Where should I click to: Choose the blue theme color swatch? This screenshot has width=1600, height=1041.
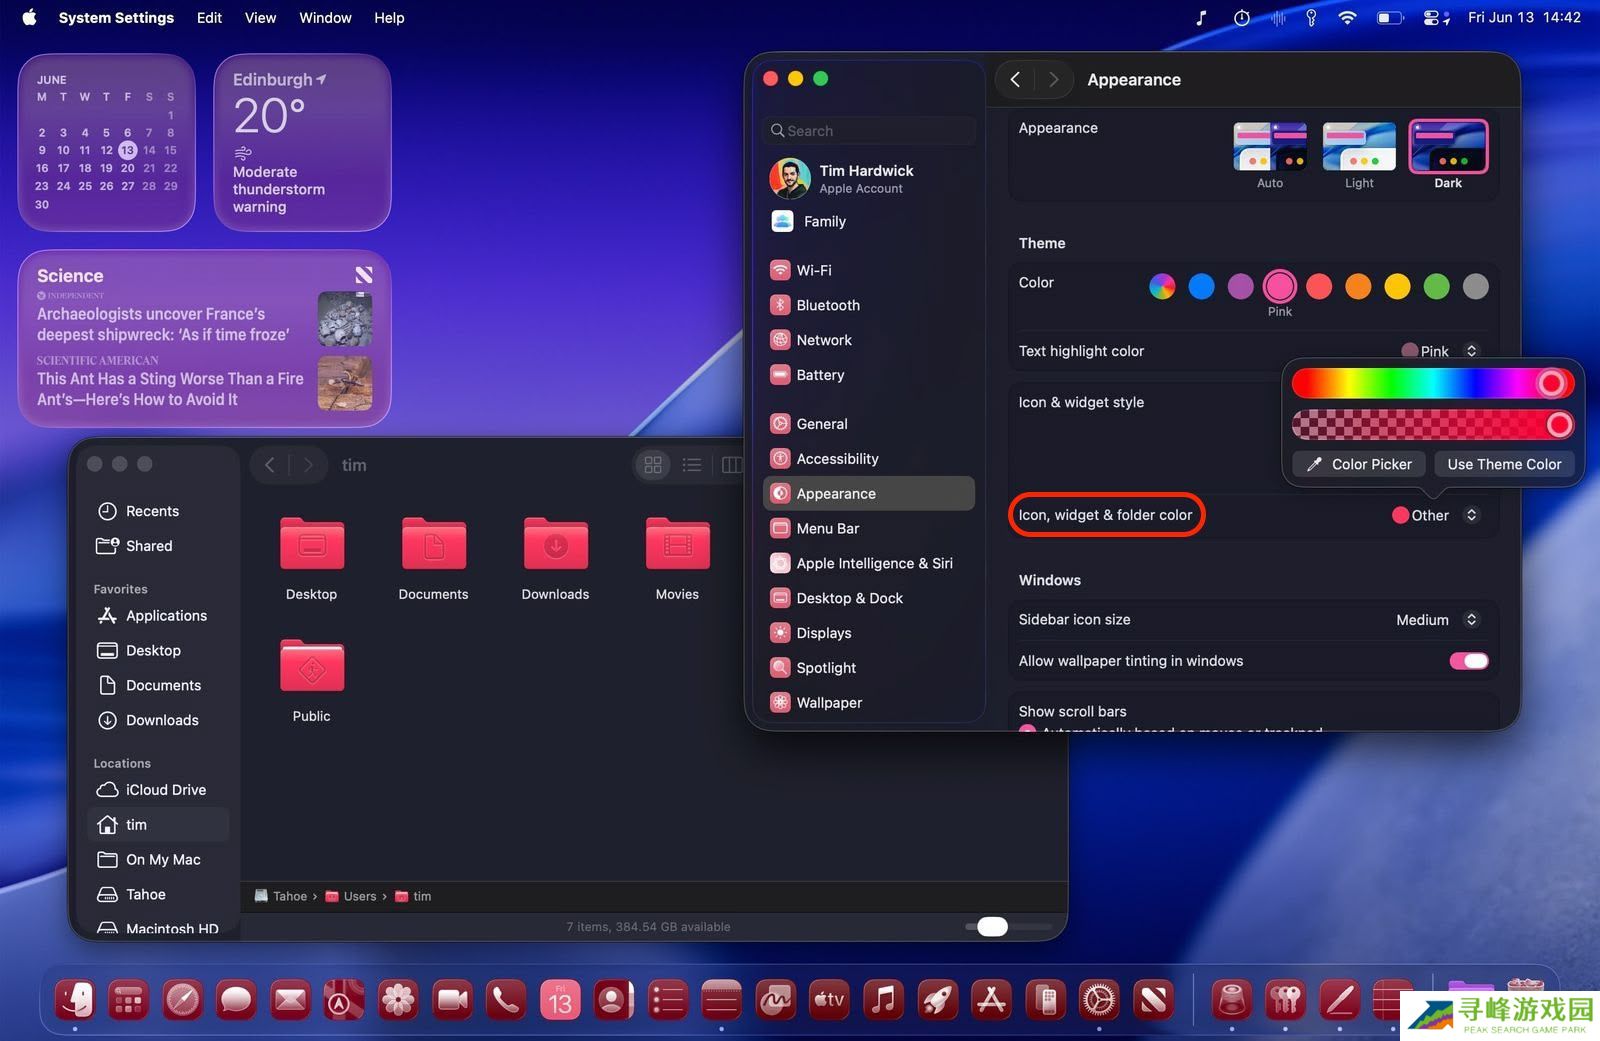click(x=1201, y=287)
